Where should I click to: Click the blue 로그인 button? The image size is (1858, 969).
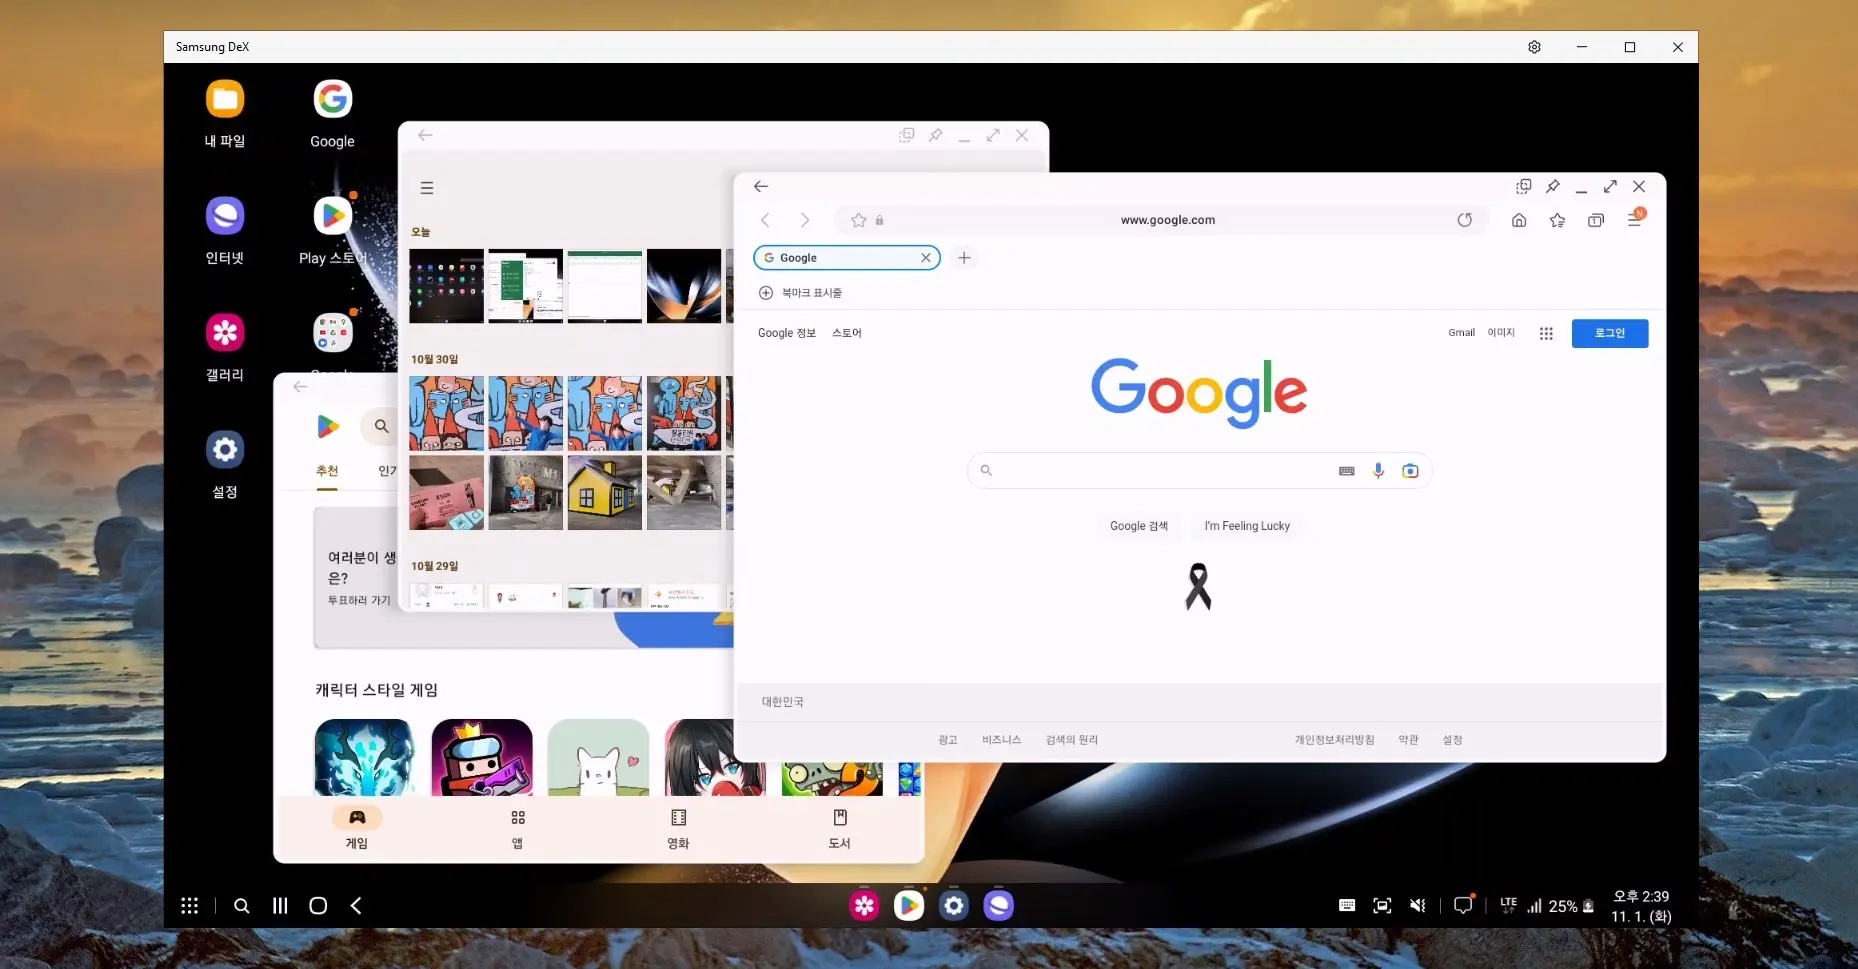(1610, 334)
